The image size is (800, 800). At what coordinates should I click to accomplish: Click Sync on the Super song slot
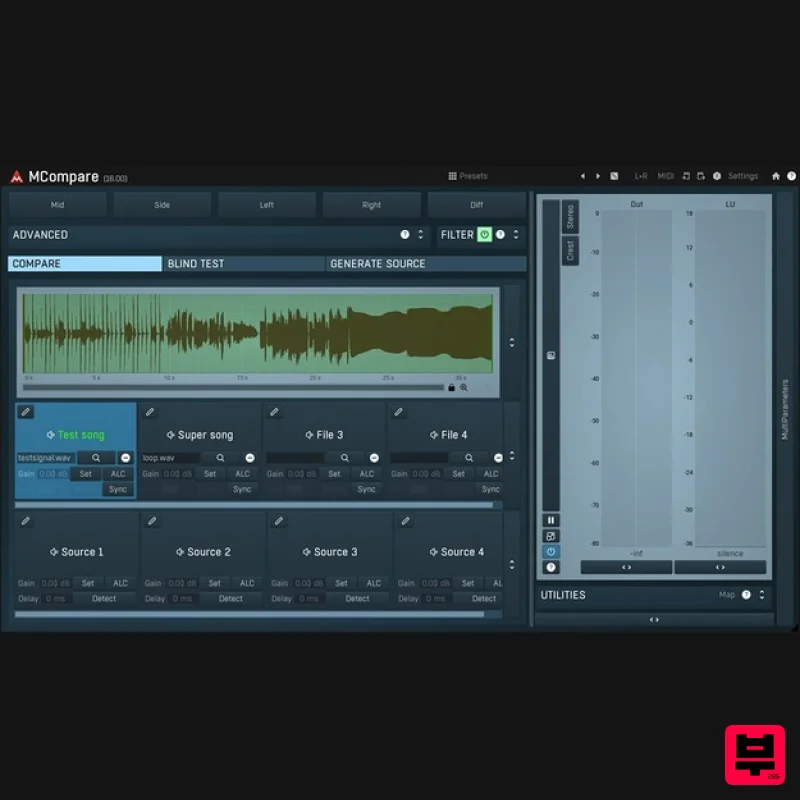pyautogui.click(x=242, y=489)
